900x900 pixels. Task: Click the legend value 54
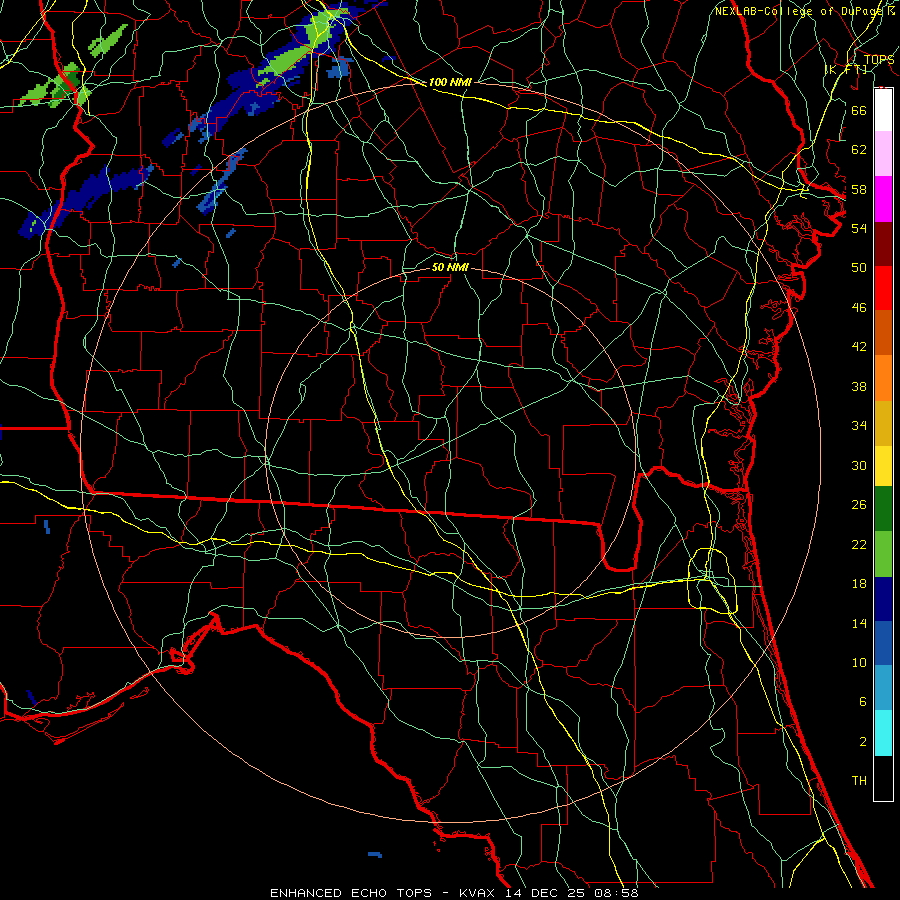(859, 228)
